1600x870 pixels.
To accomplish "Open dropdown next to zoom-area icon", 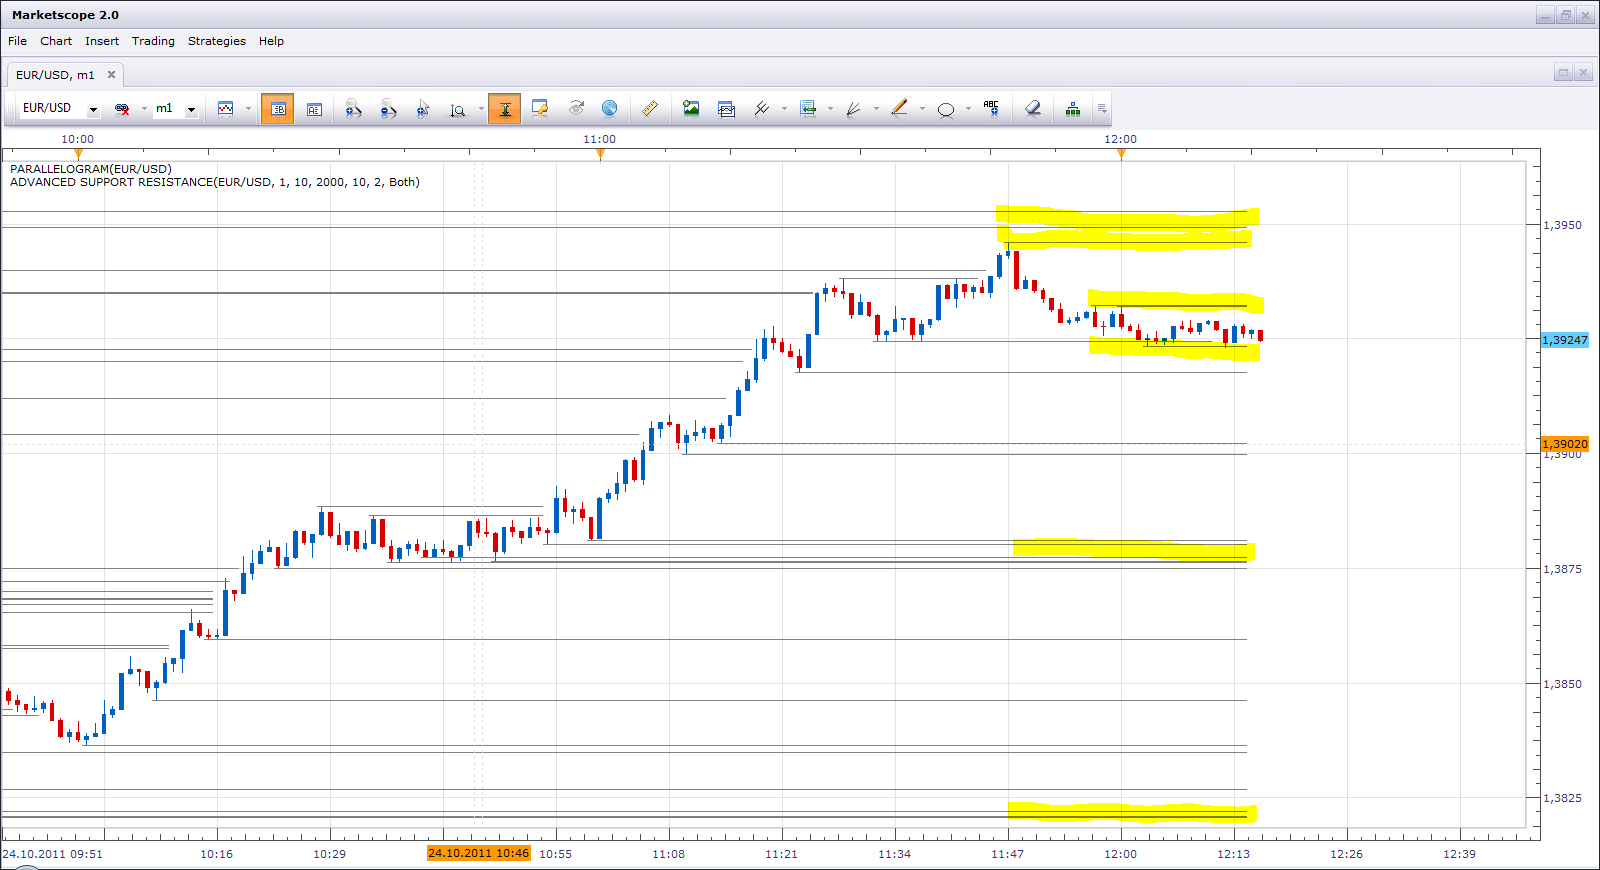I will tap(481, 109).
